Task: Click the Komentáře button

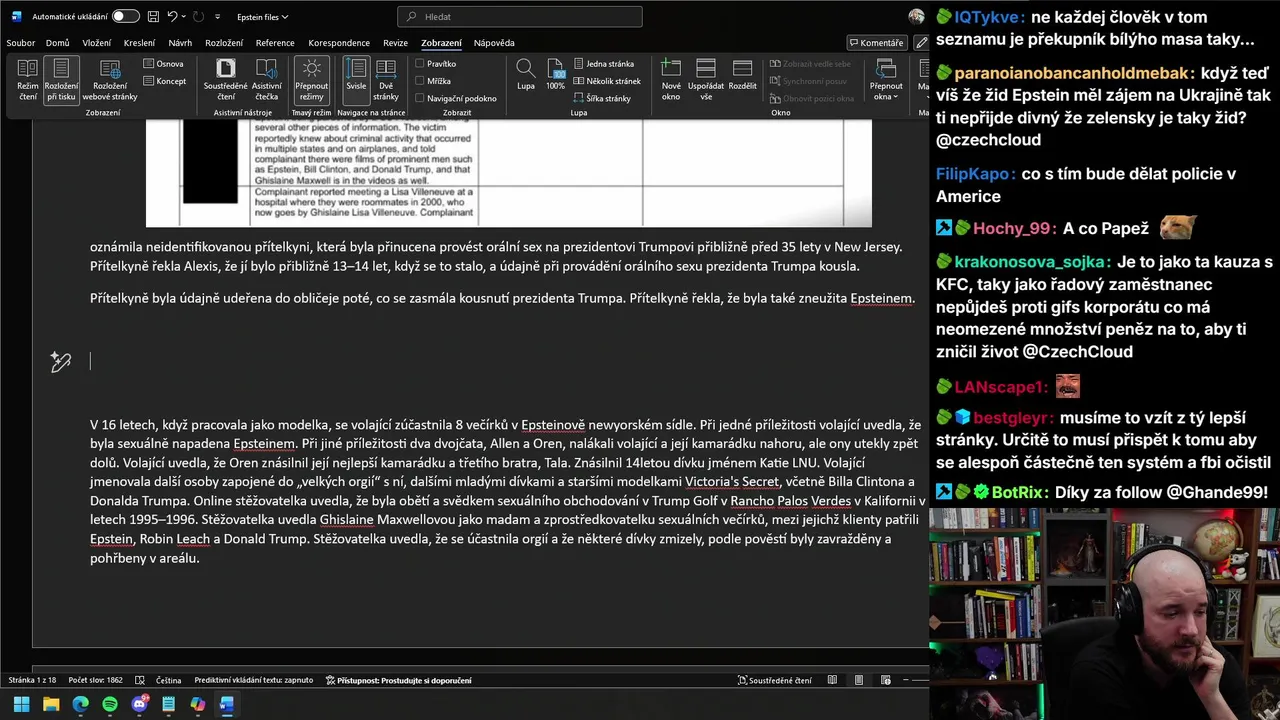Action: [877, 43]
